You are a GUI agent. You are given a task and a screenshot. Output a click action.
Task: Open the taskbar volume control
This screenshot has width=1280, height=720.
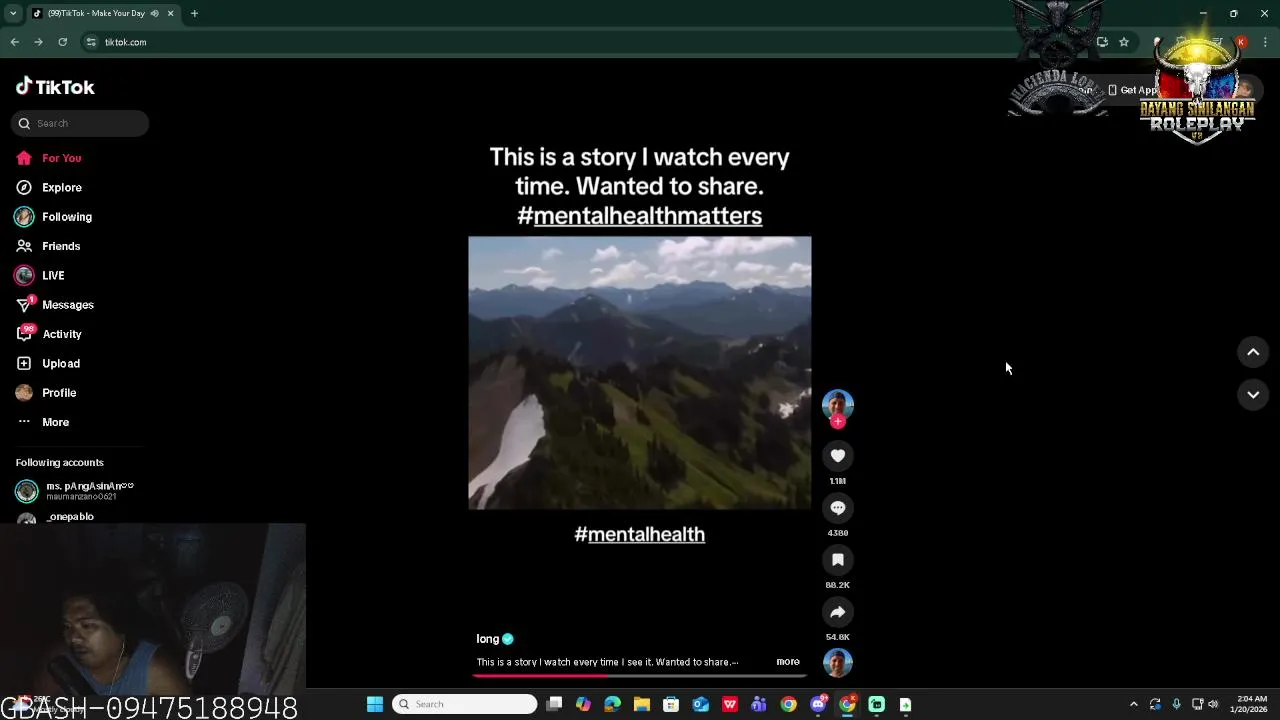pos(1213,704)
